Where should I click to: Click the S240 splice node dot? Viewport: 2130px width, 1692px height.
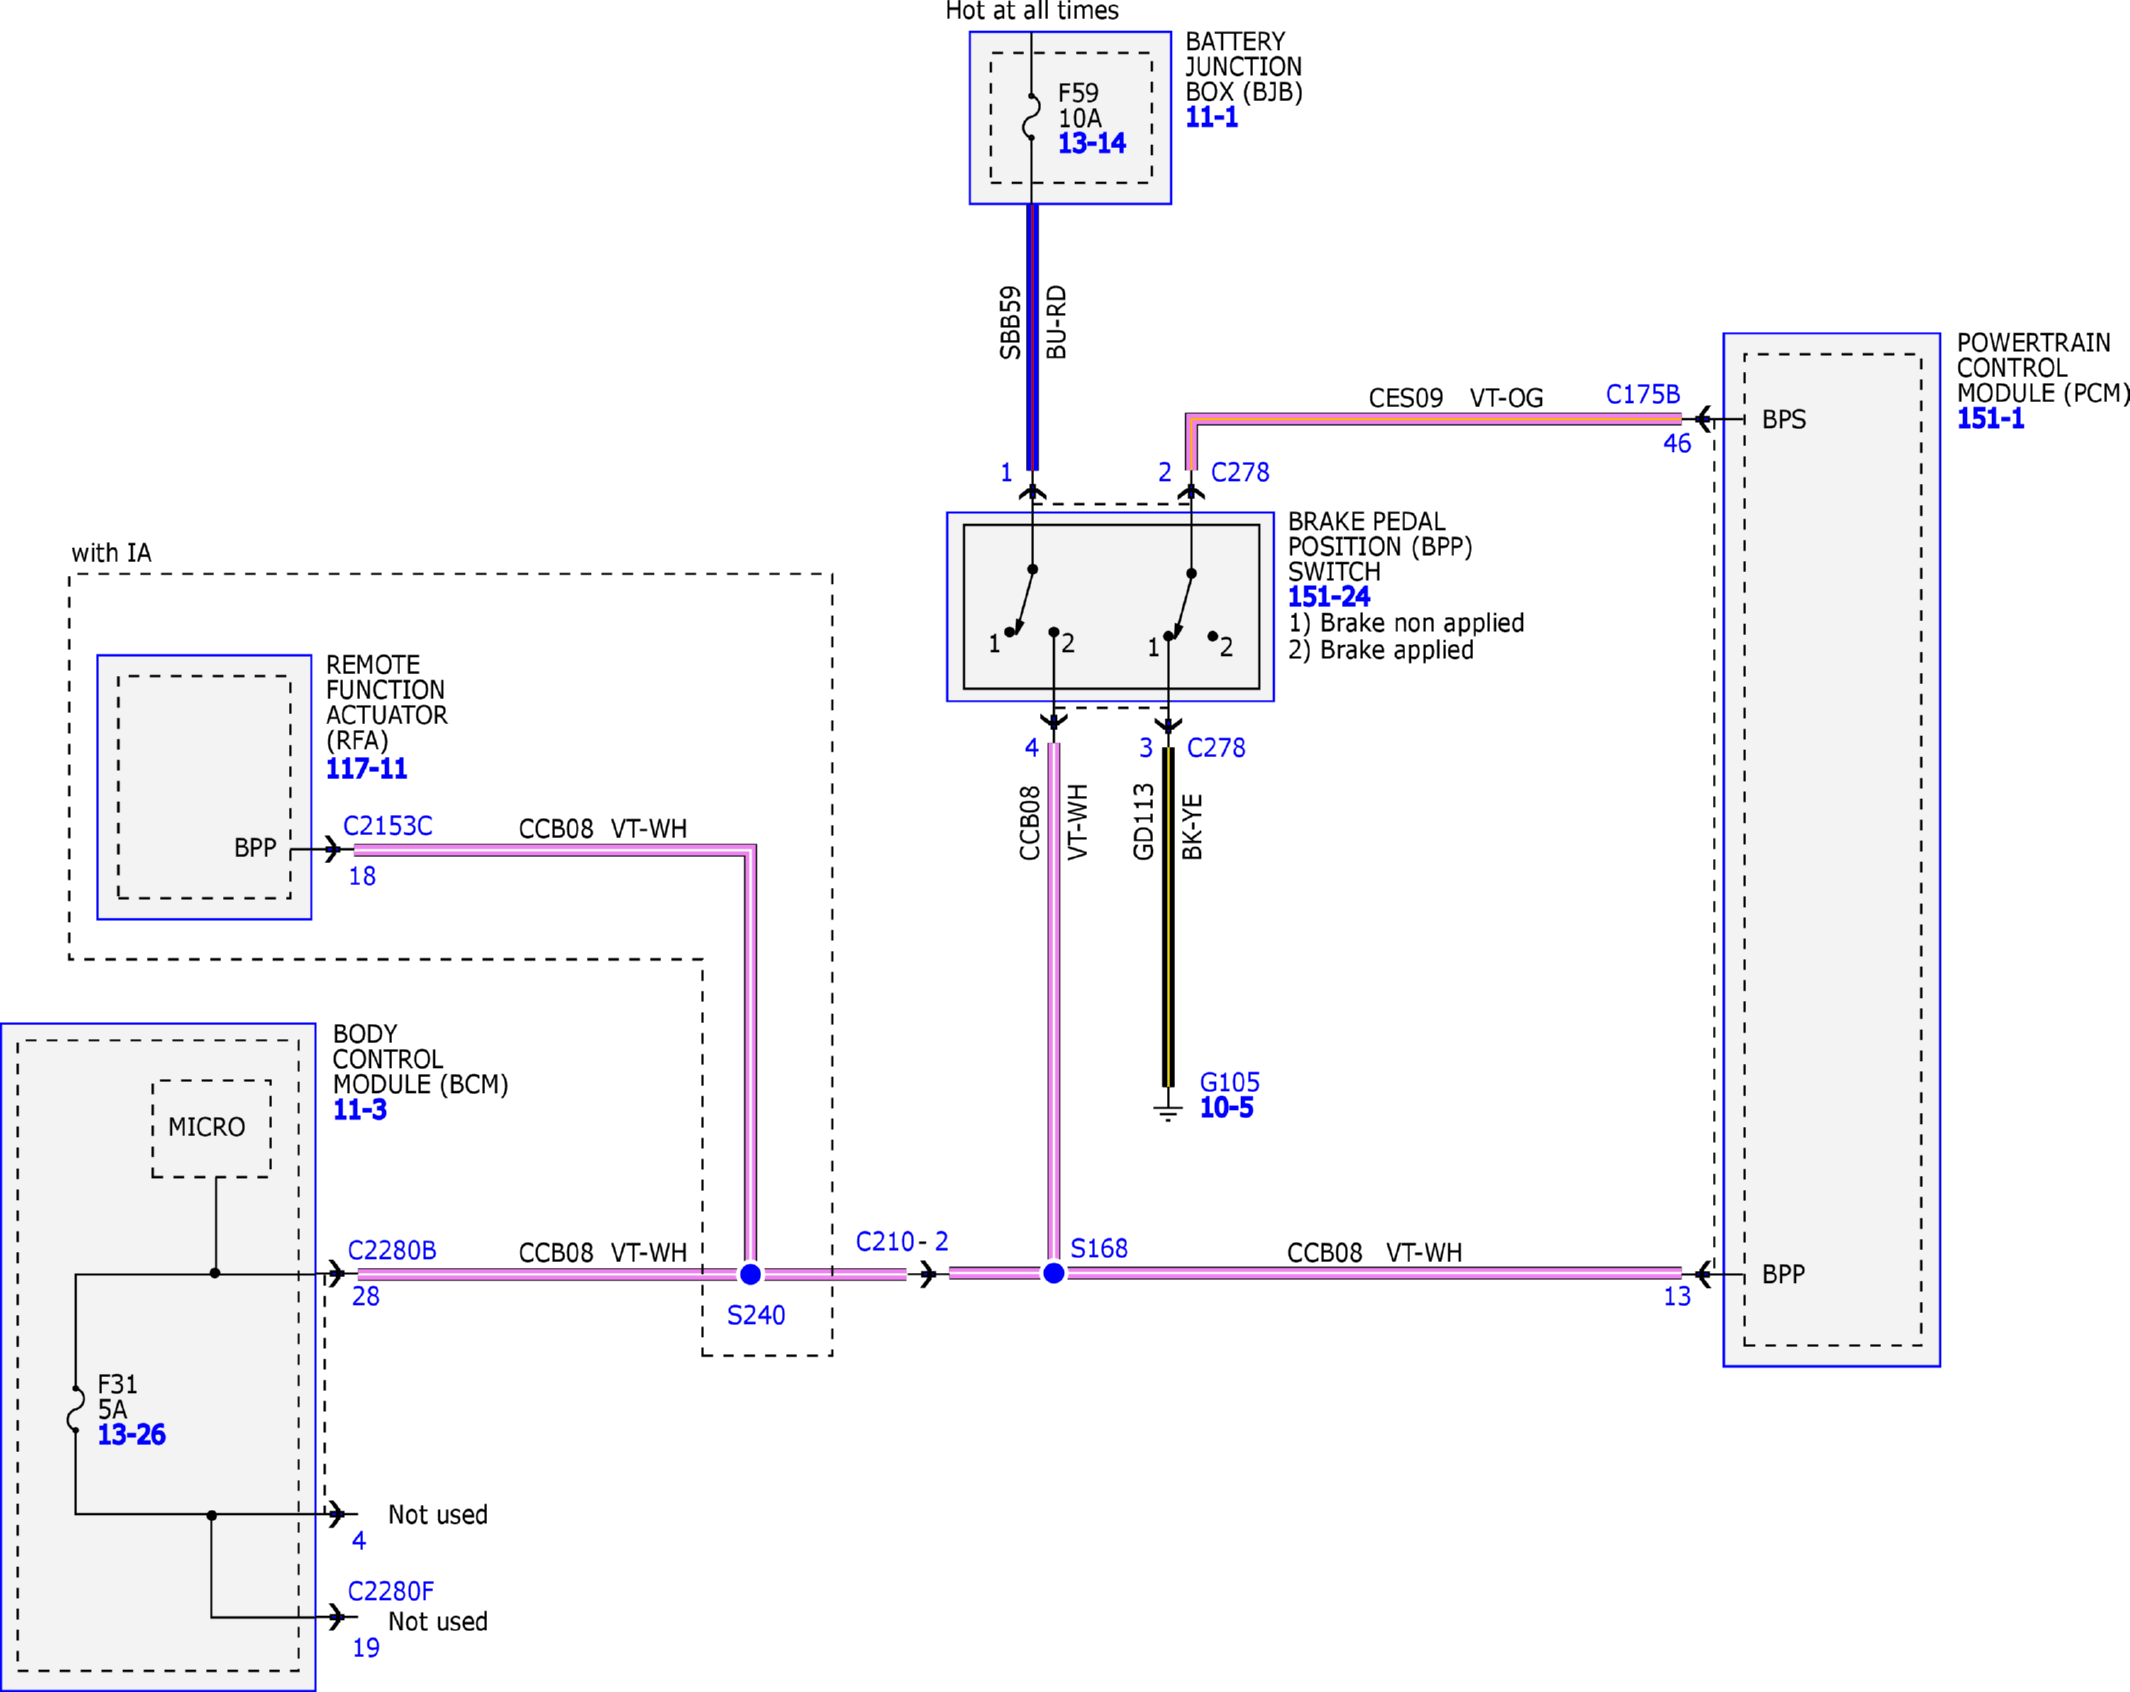pyautogui.click(x=750, y=1274)
